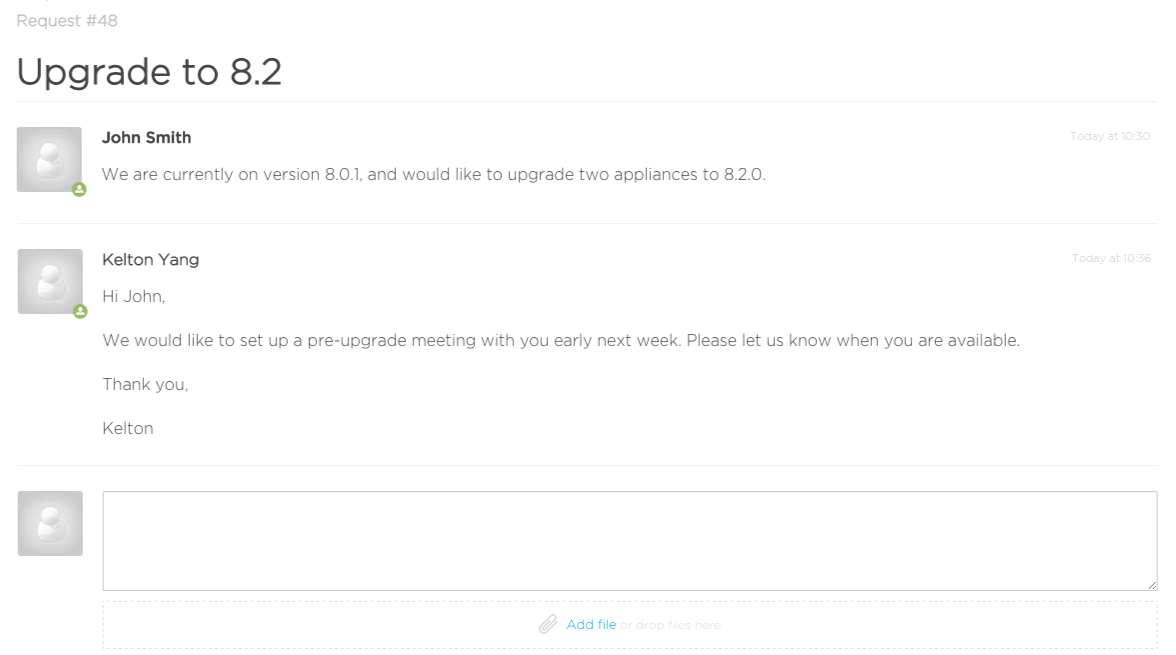The height and width of the screenshot is (655, 1176).
Task: Click the Upgrade to 8.2 title
Action: tap(149, 72)
